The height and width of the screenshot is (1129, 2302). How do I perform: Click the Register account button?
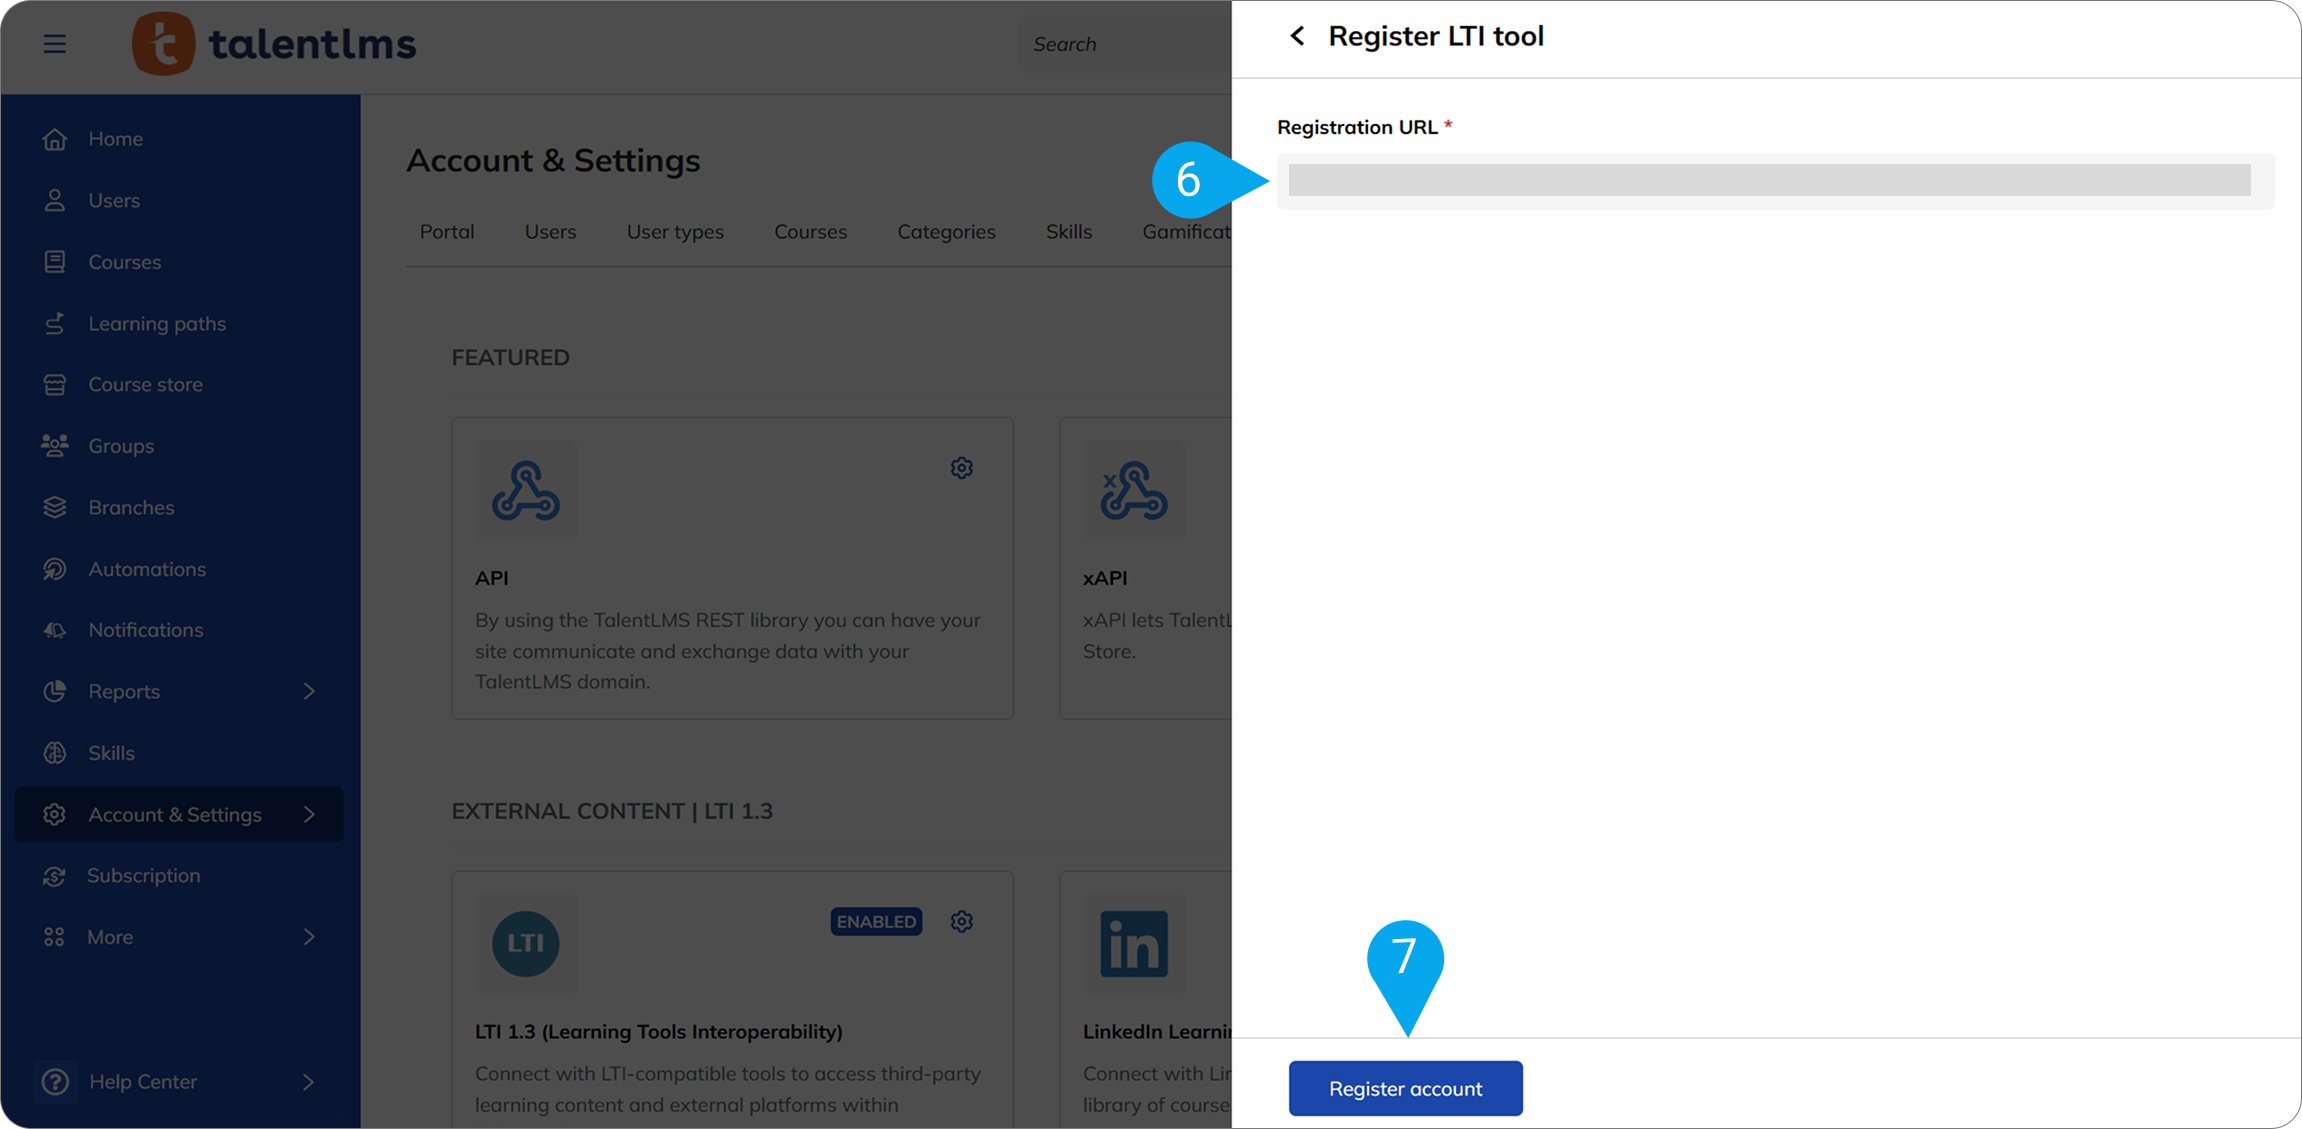[x=1405, y=1088]
